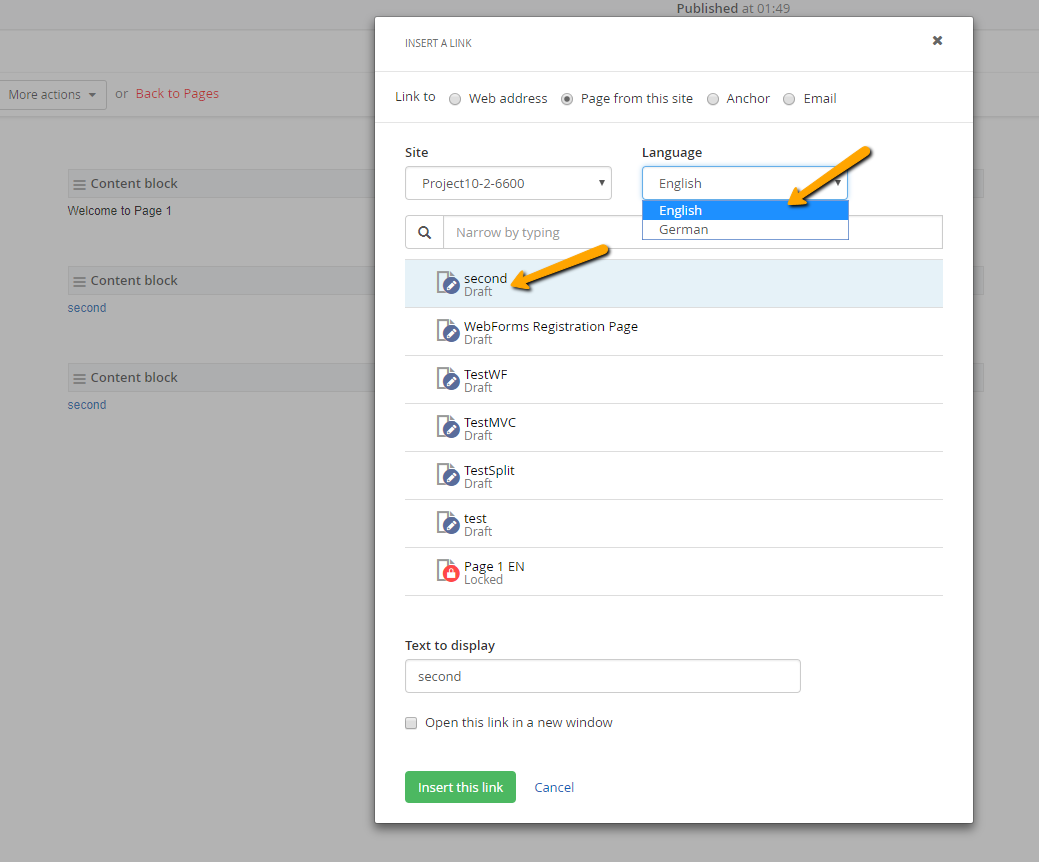This screenshot has height=862, width=1039.
Task: Click the test page draft icon
Action: pyautogui.click(x=448, y=523)
